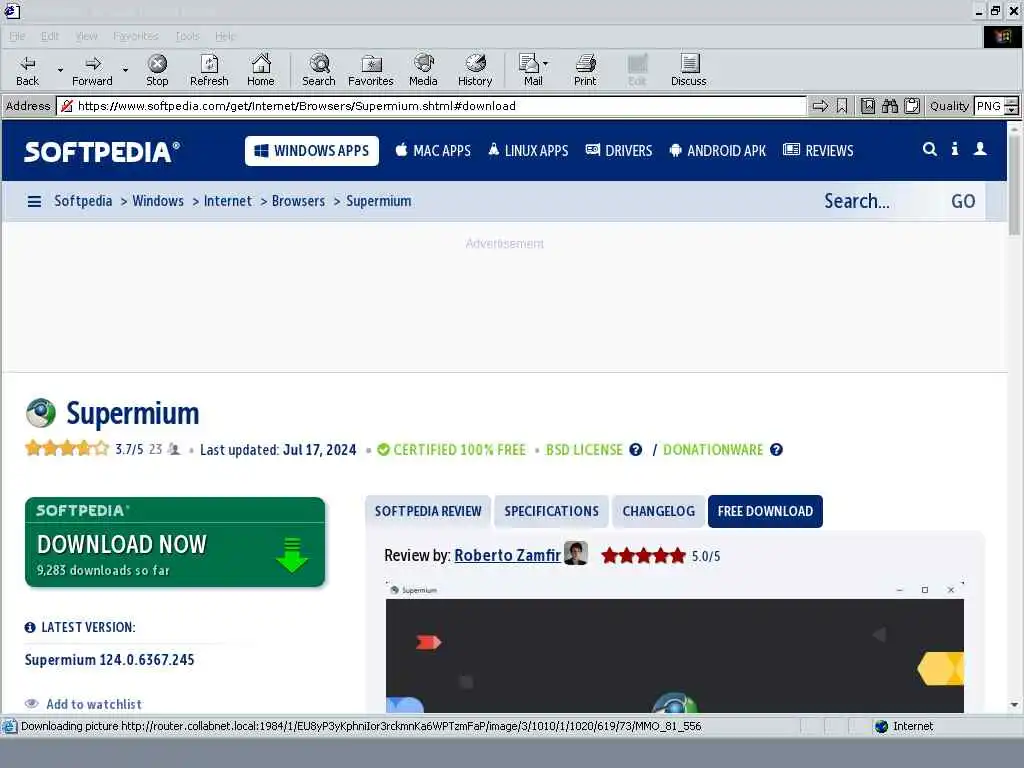Click the Softpedia breadcrumb link

click(x=83, y=201)
